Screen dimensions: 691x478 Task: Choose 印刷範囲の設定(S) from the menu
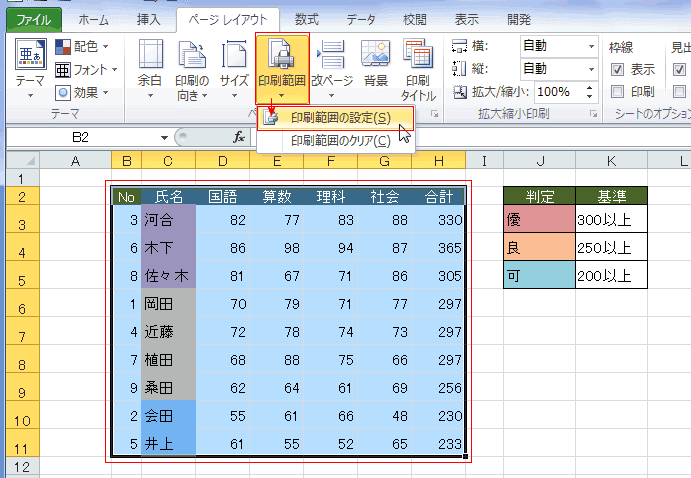tap(335, 118)
